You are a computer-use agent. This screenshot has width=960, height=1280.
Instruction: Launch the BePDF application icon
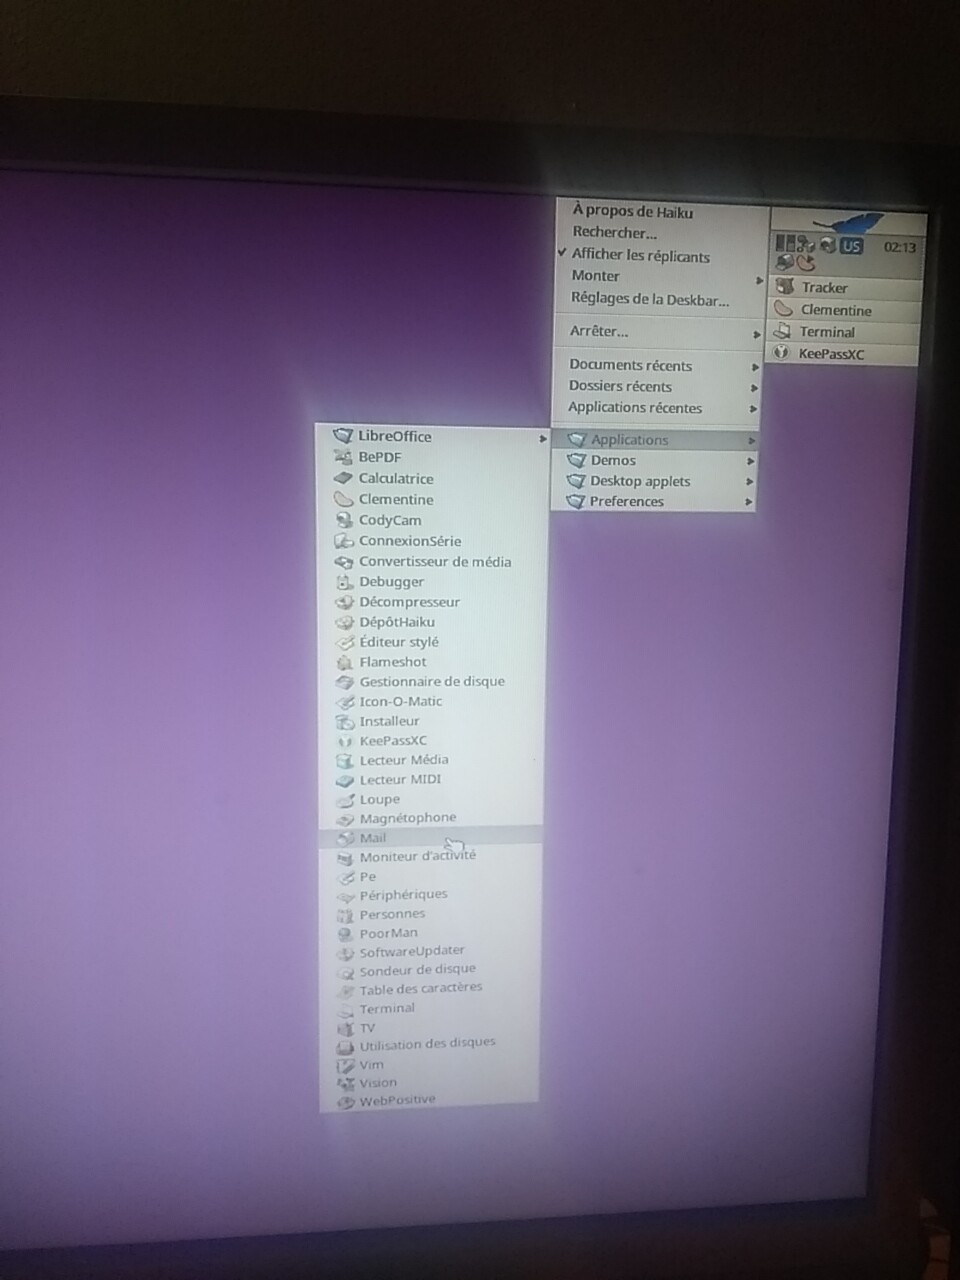[344, 457]
